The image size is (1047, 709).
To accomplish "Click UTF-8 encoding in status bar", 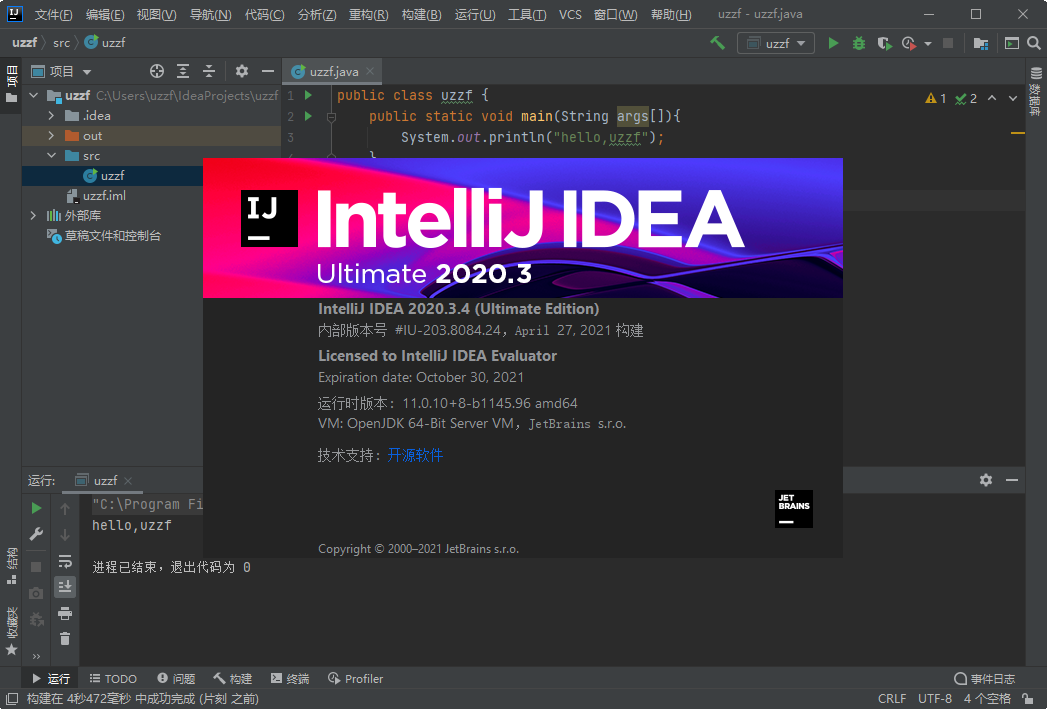I will pos(935,699).
